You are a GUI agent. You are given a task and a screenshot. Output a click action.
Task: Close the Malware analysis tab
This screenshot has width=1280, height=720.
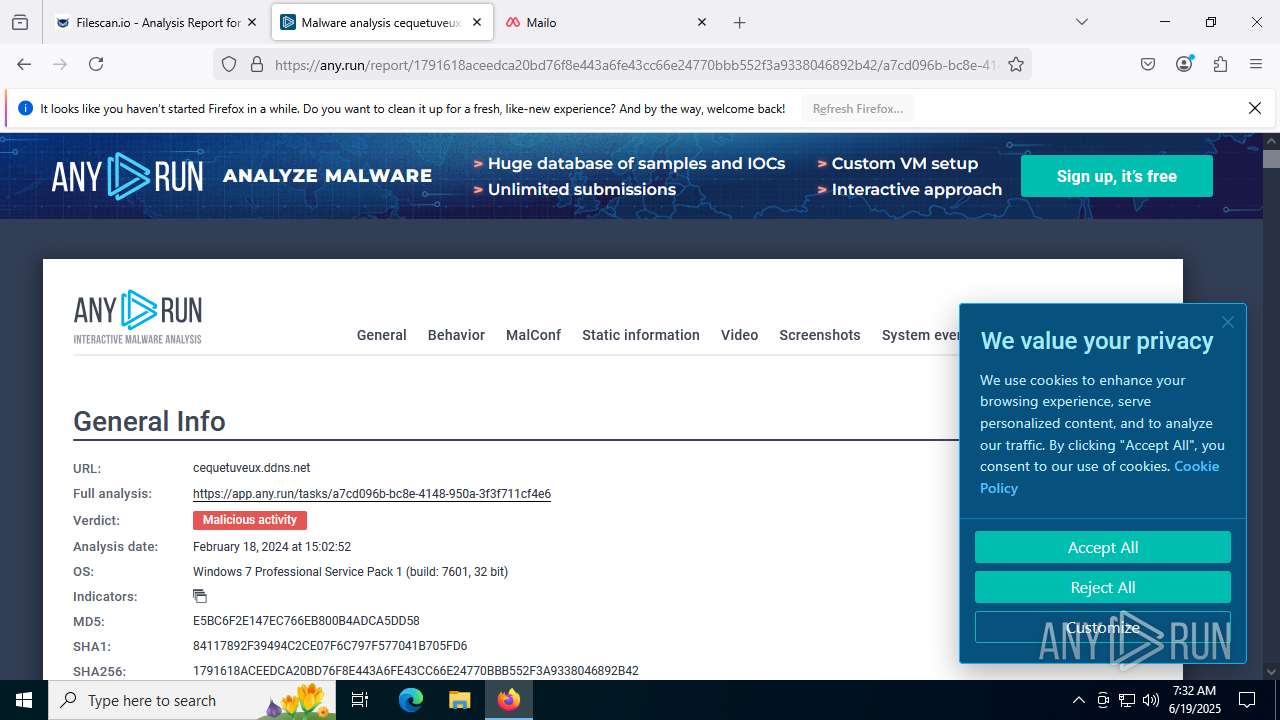pos(477,22)
